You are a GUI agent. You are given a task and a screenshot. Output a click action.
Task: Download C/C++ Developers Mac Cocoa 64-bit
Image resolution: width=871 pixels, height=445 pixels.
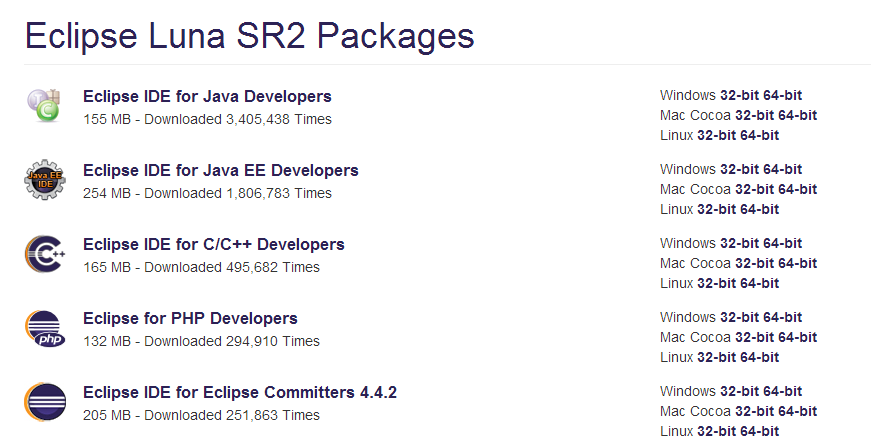797,263
